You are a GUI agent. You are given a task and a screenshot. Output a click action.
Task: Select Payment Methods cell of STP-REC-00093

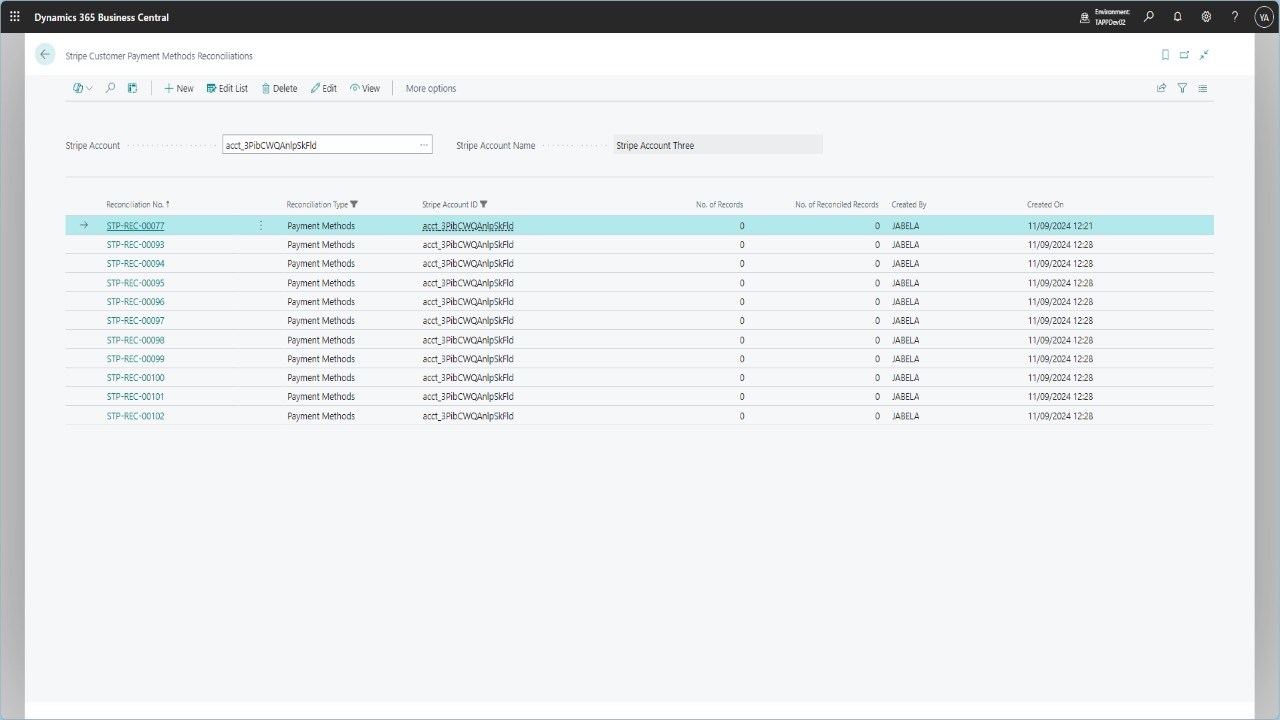[321, 244]
